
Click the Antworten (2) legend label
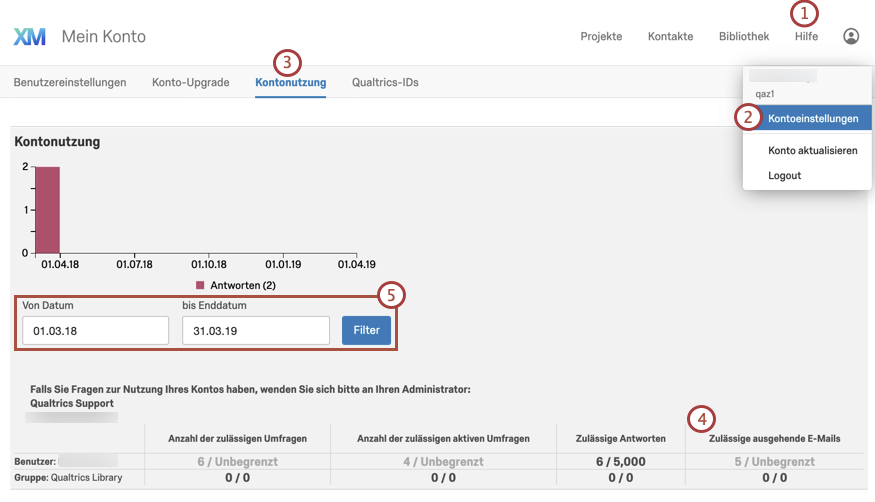click(243, 285)
